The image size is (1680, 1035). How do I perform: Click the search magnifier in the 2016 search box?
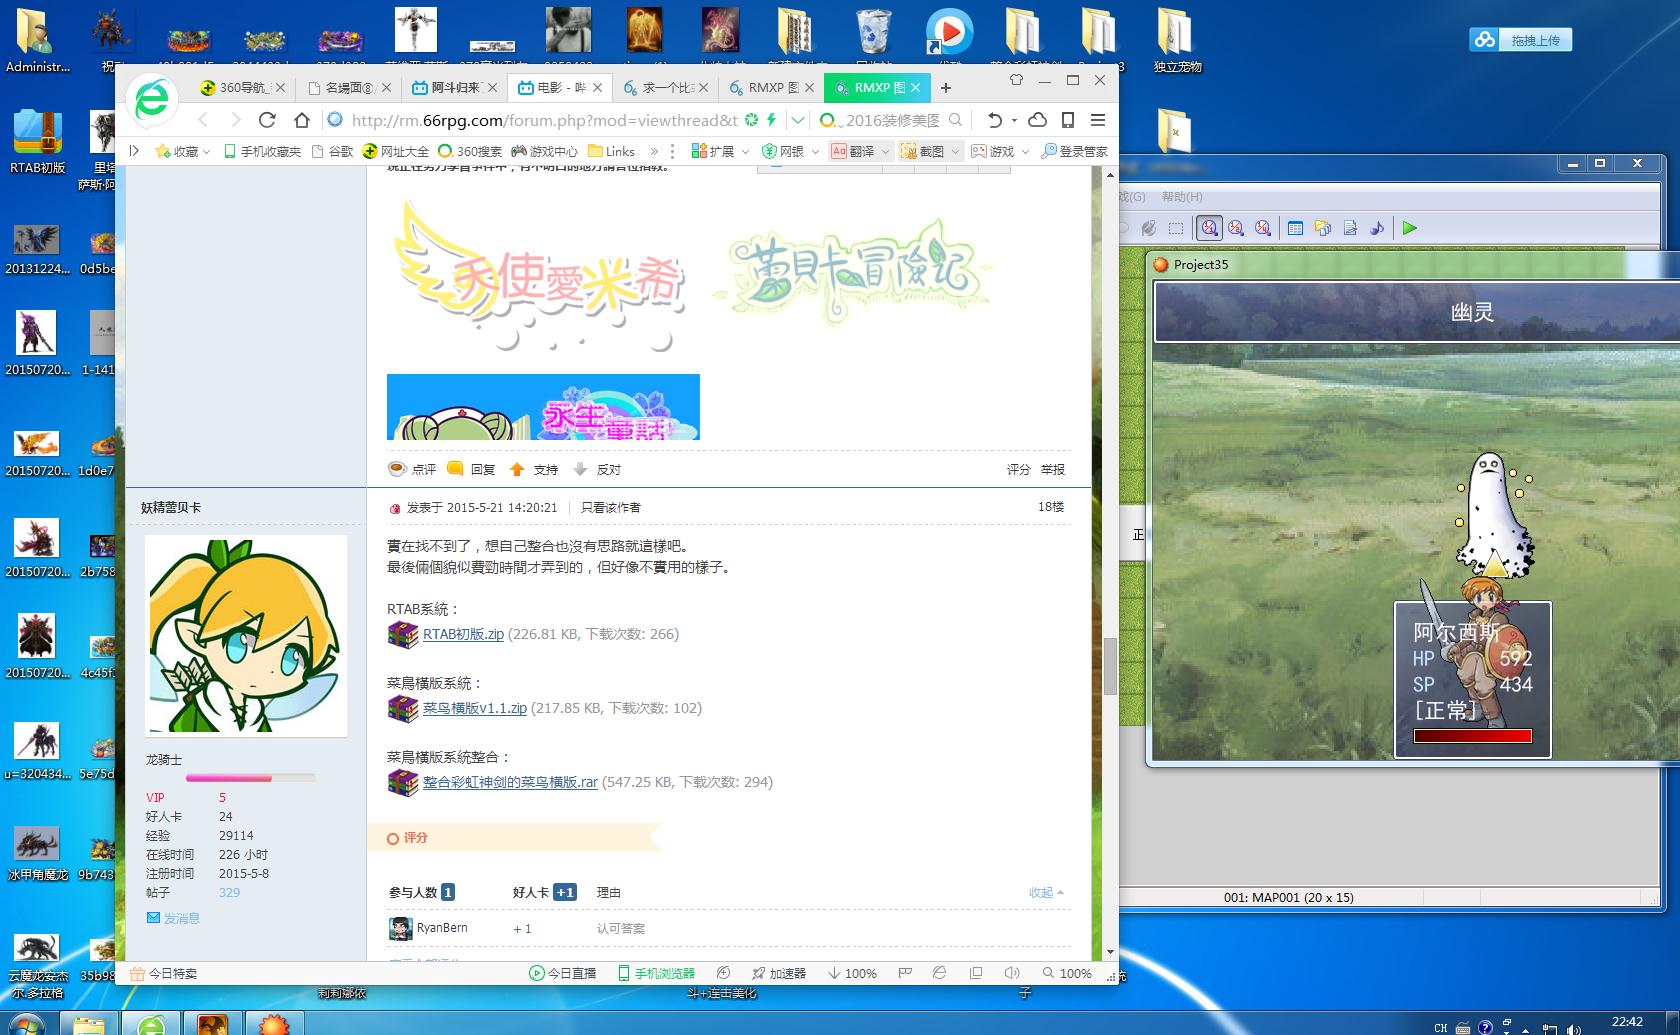pos(956,120)
